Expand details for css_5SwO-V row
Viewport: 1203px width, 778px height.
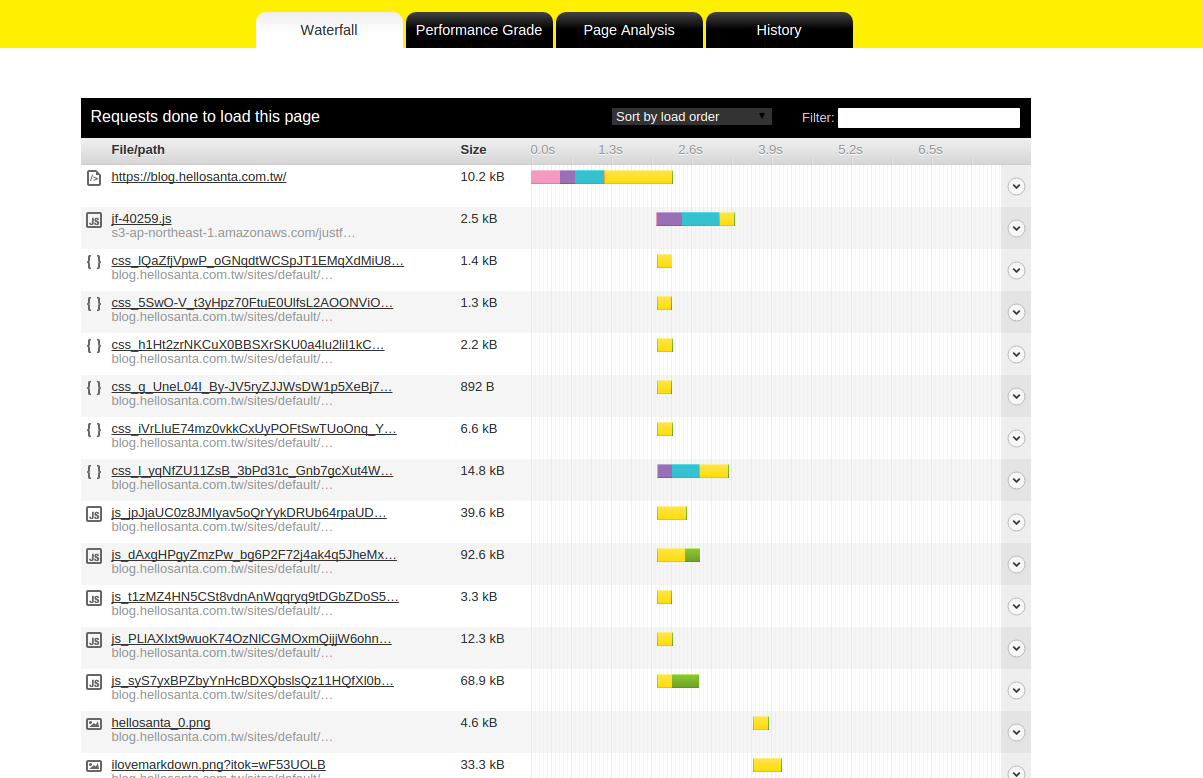tap(1016, 312)
